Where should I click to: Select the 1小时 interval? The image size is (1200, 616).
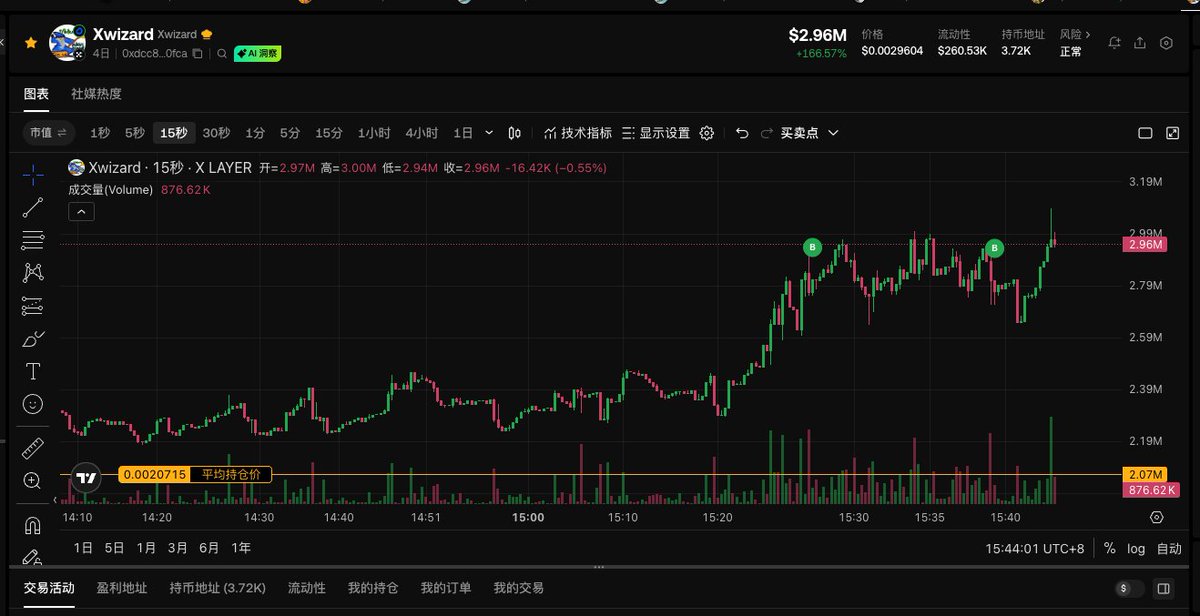(x=374, y=133)
